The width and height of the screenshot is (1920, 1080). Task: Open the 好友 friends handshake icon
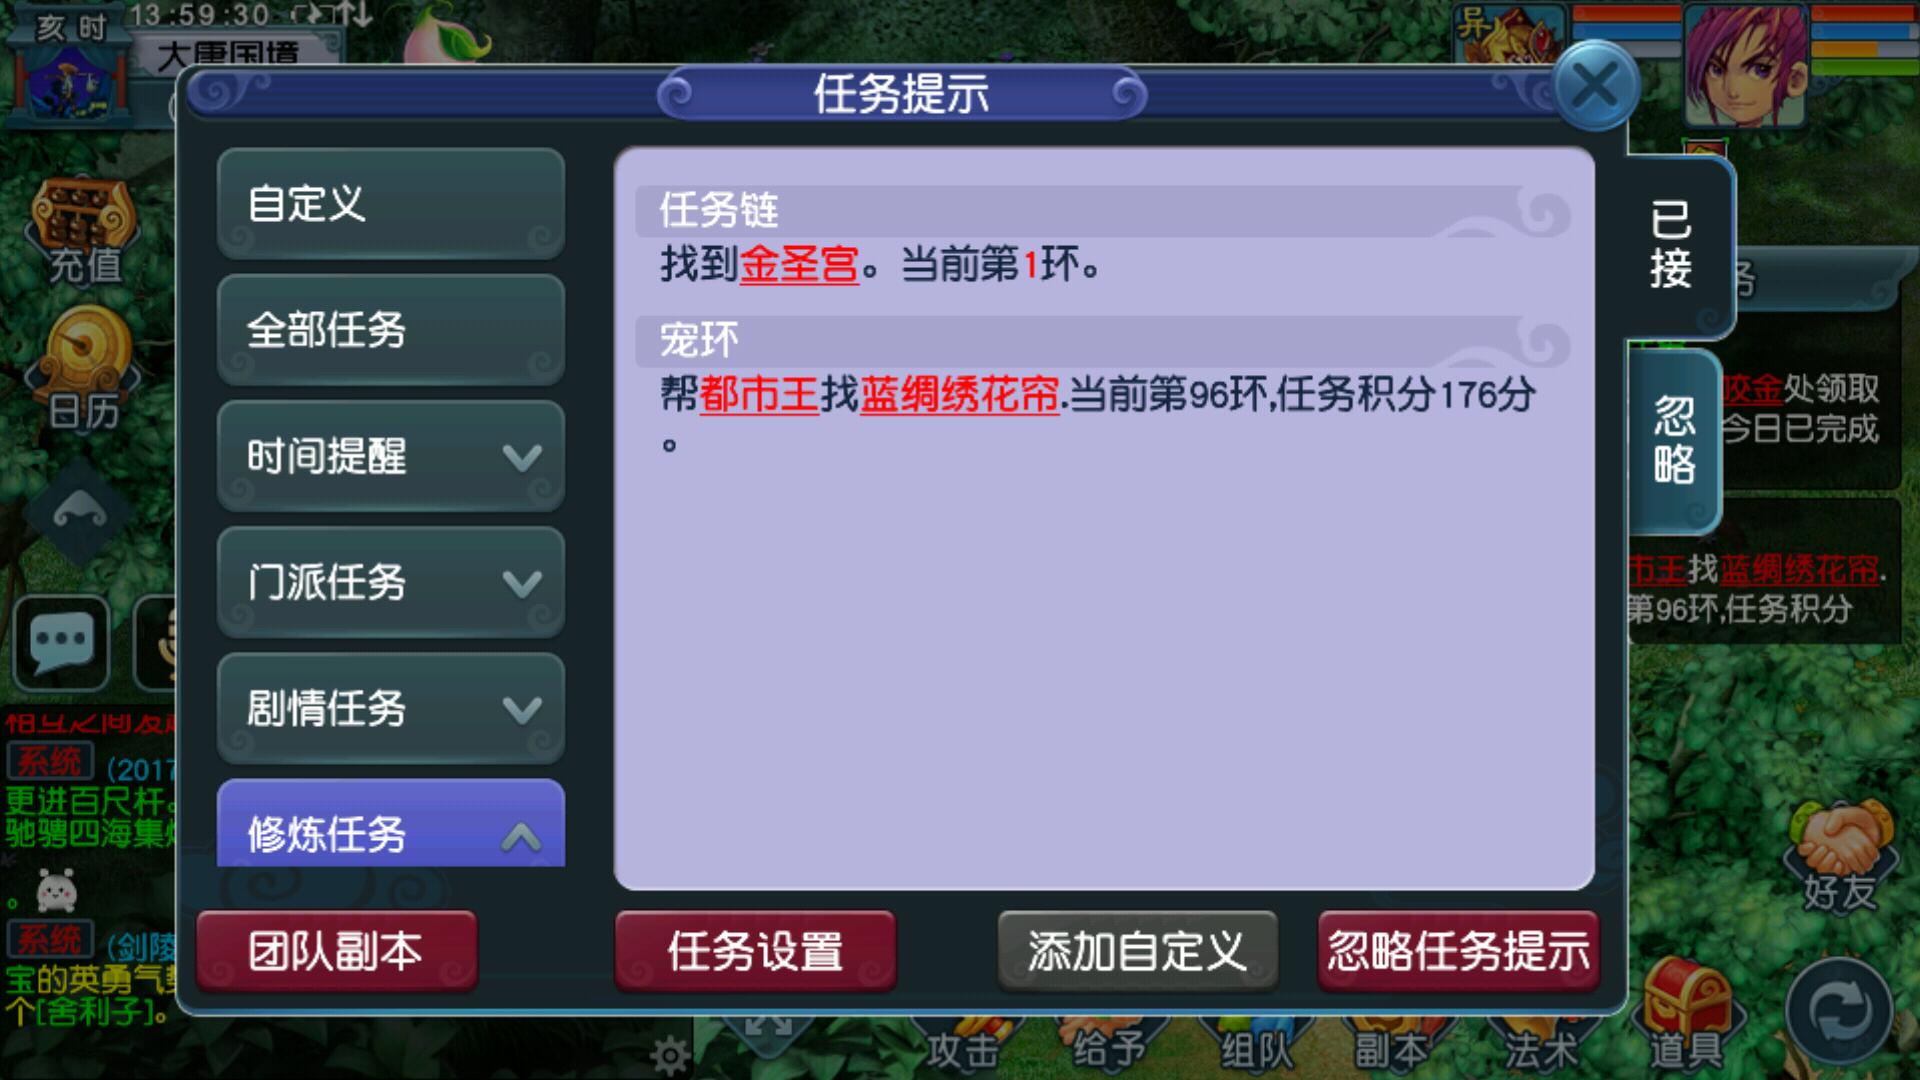point(1838,856)
